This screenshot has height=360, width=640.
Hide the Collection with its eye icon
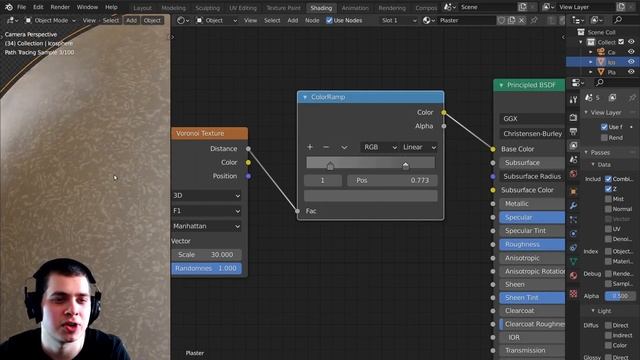coord(631,42)
